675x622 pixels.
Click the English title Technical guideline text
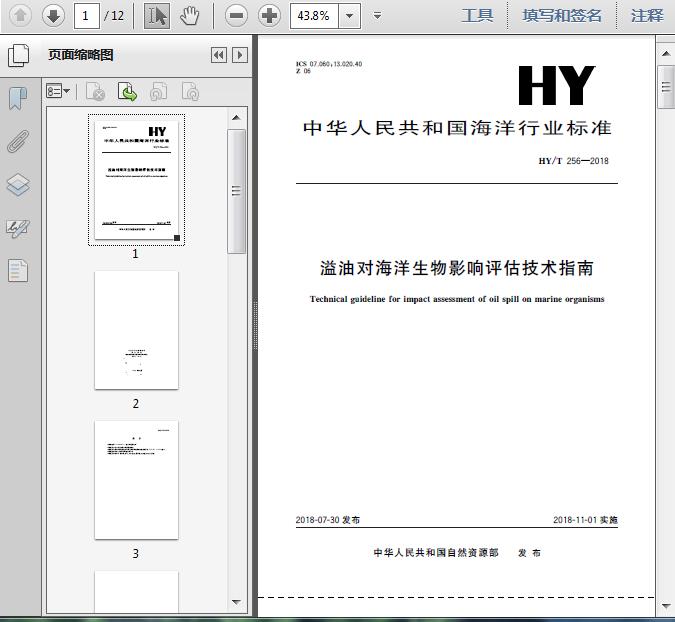(x=457, y=299)
